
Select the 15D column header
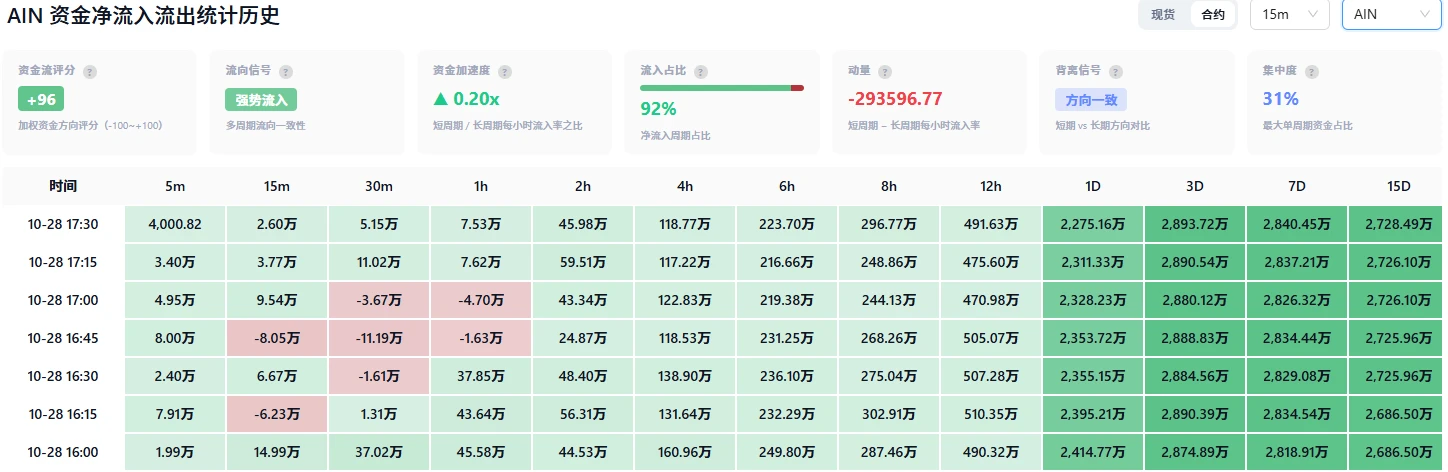pyautogui.click(x=1398, y=186)
